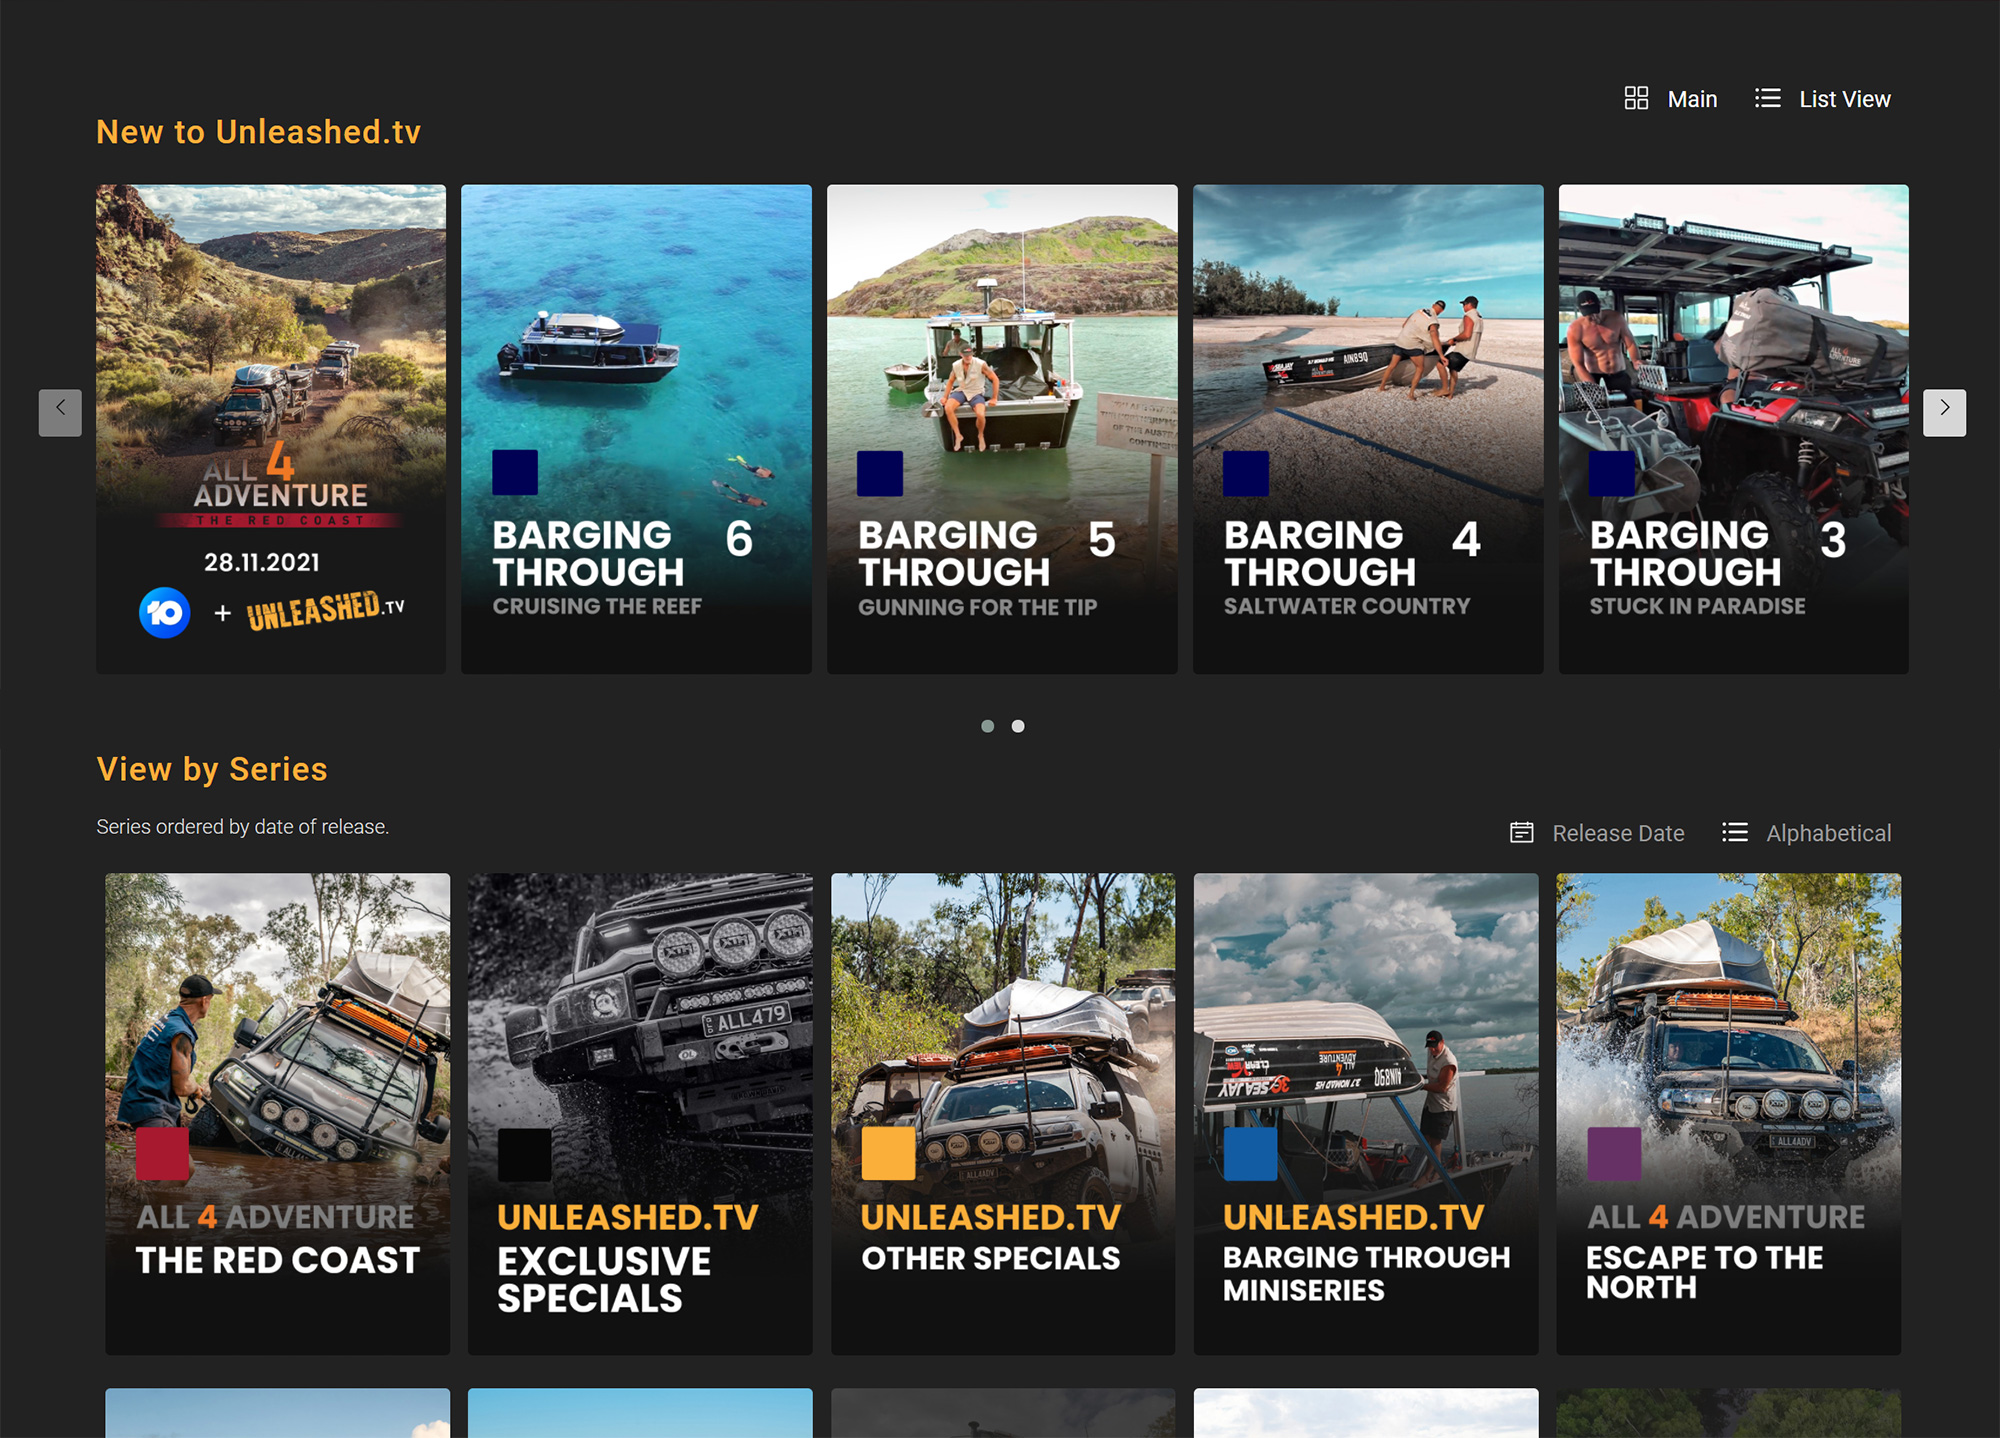
Task: Sort series by Release Date
Action: point(1618,833)
